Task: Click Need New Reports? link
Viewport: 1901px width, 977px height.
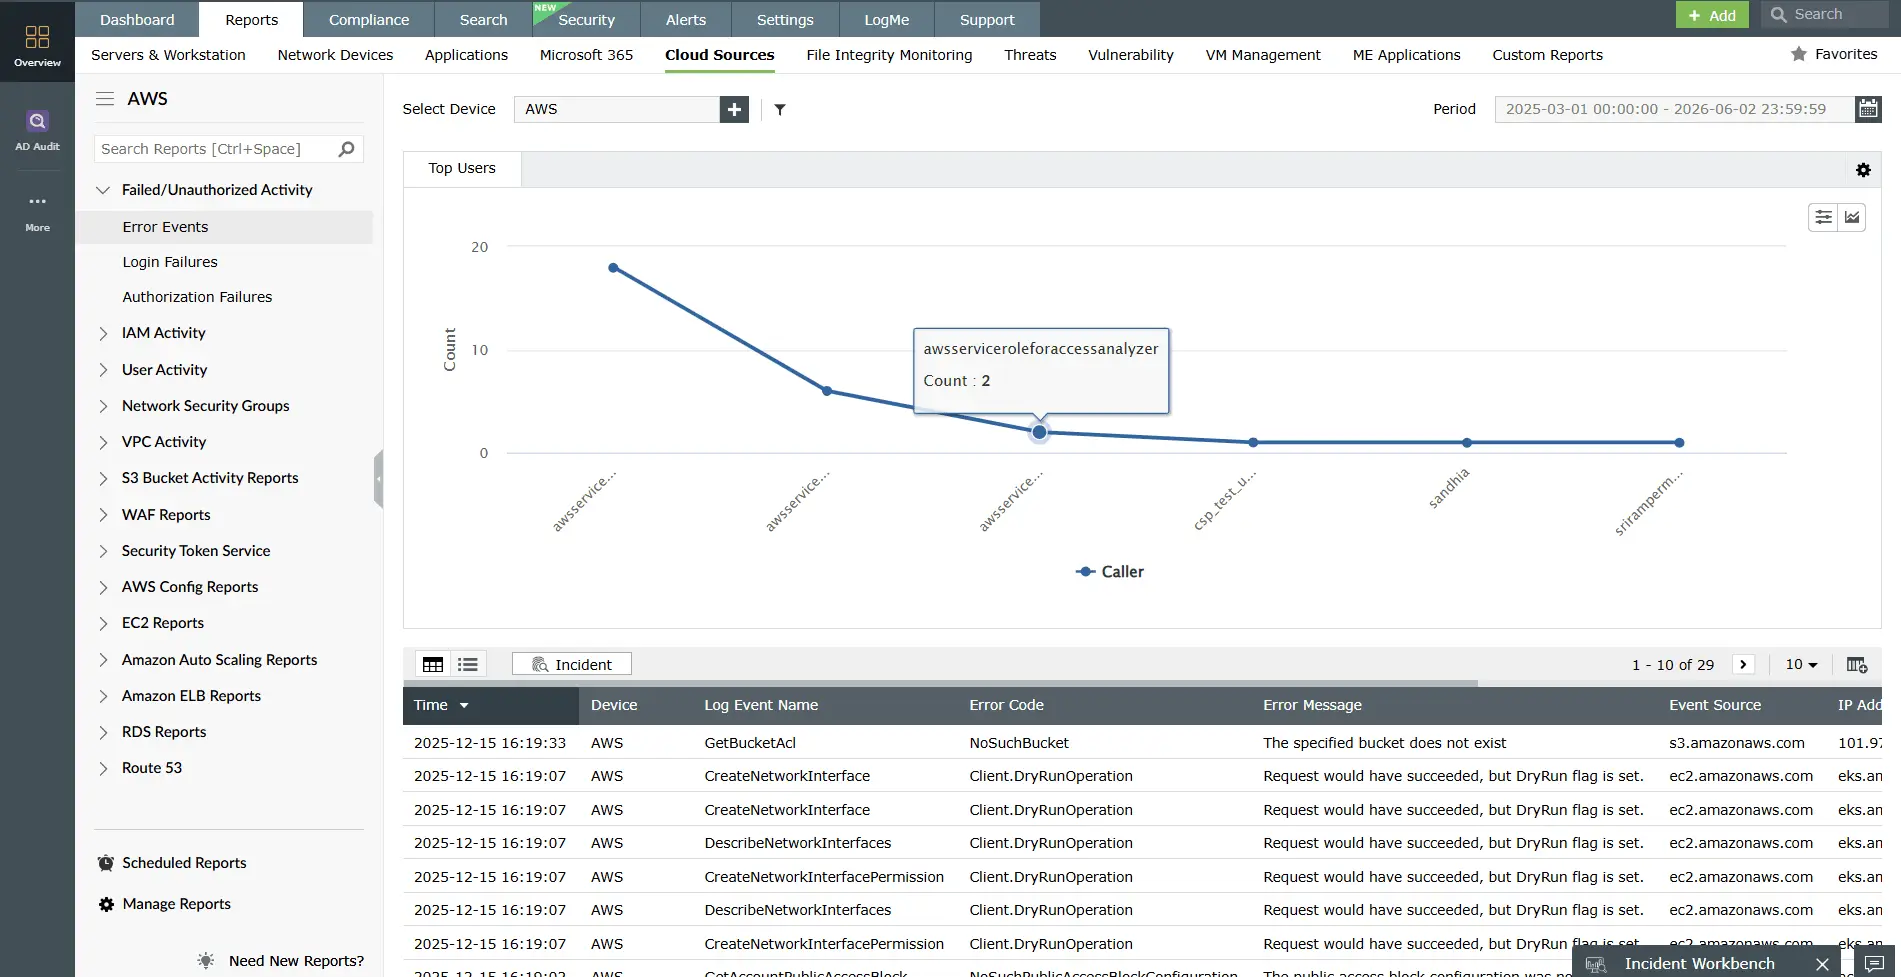Action: 296,961
